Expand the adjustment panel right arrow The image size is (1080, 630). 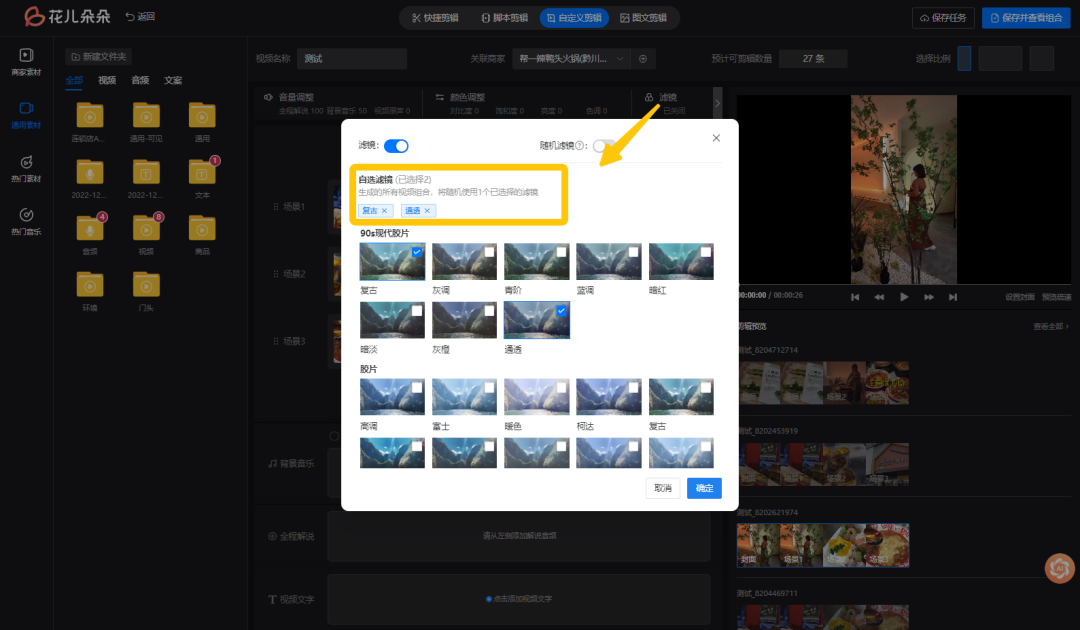coord(717,103)
